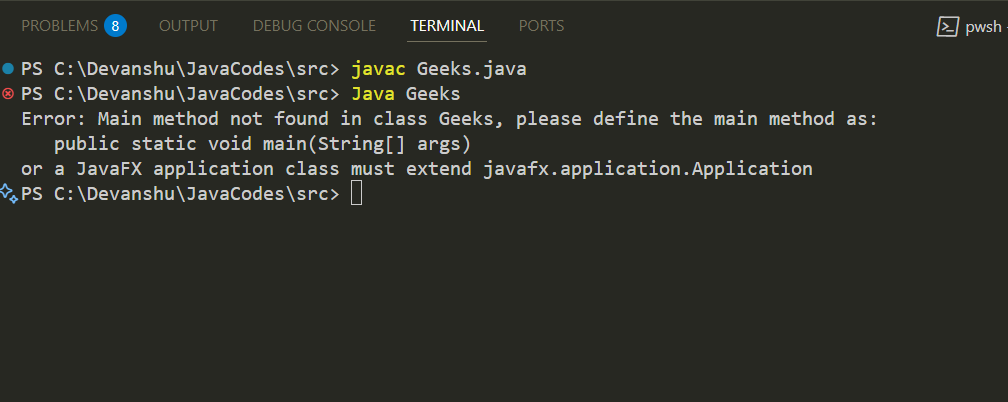
Task: Click the yellow Java command on second line
Action: (373, 94)
